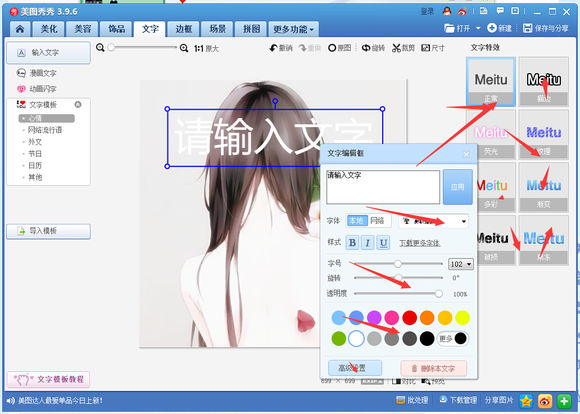Click the zoom in magnifier

[184, 48]
